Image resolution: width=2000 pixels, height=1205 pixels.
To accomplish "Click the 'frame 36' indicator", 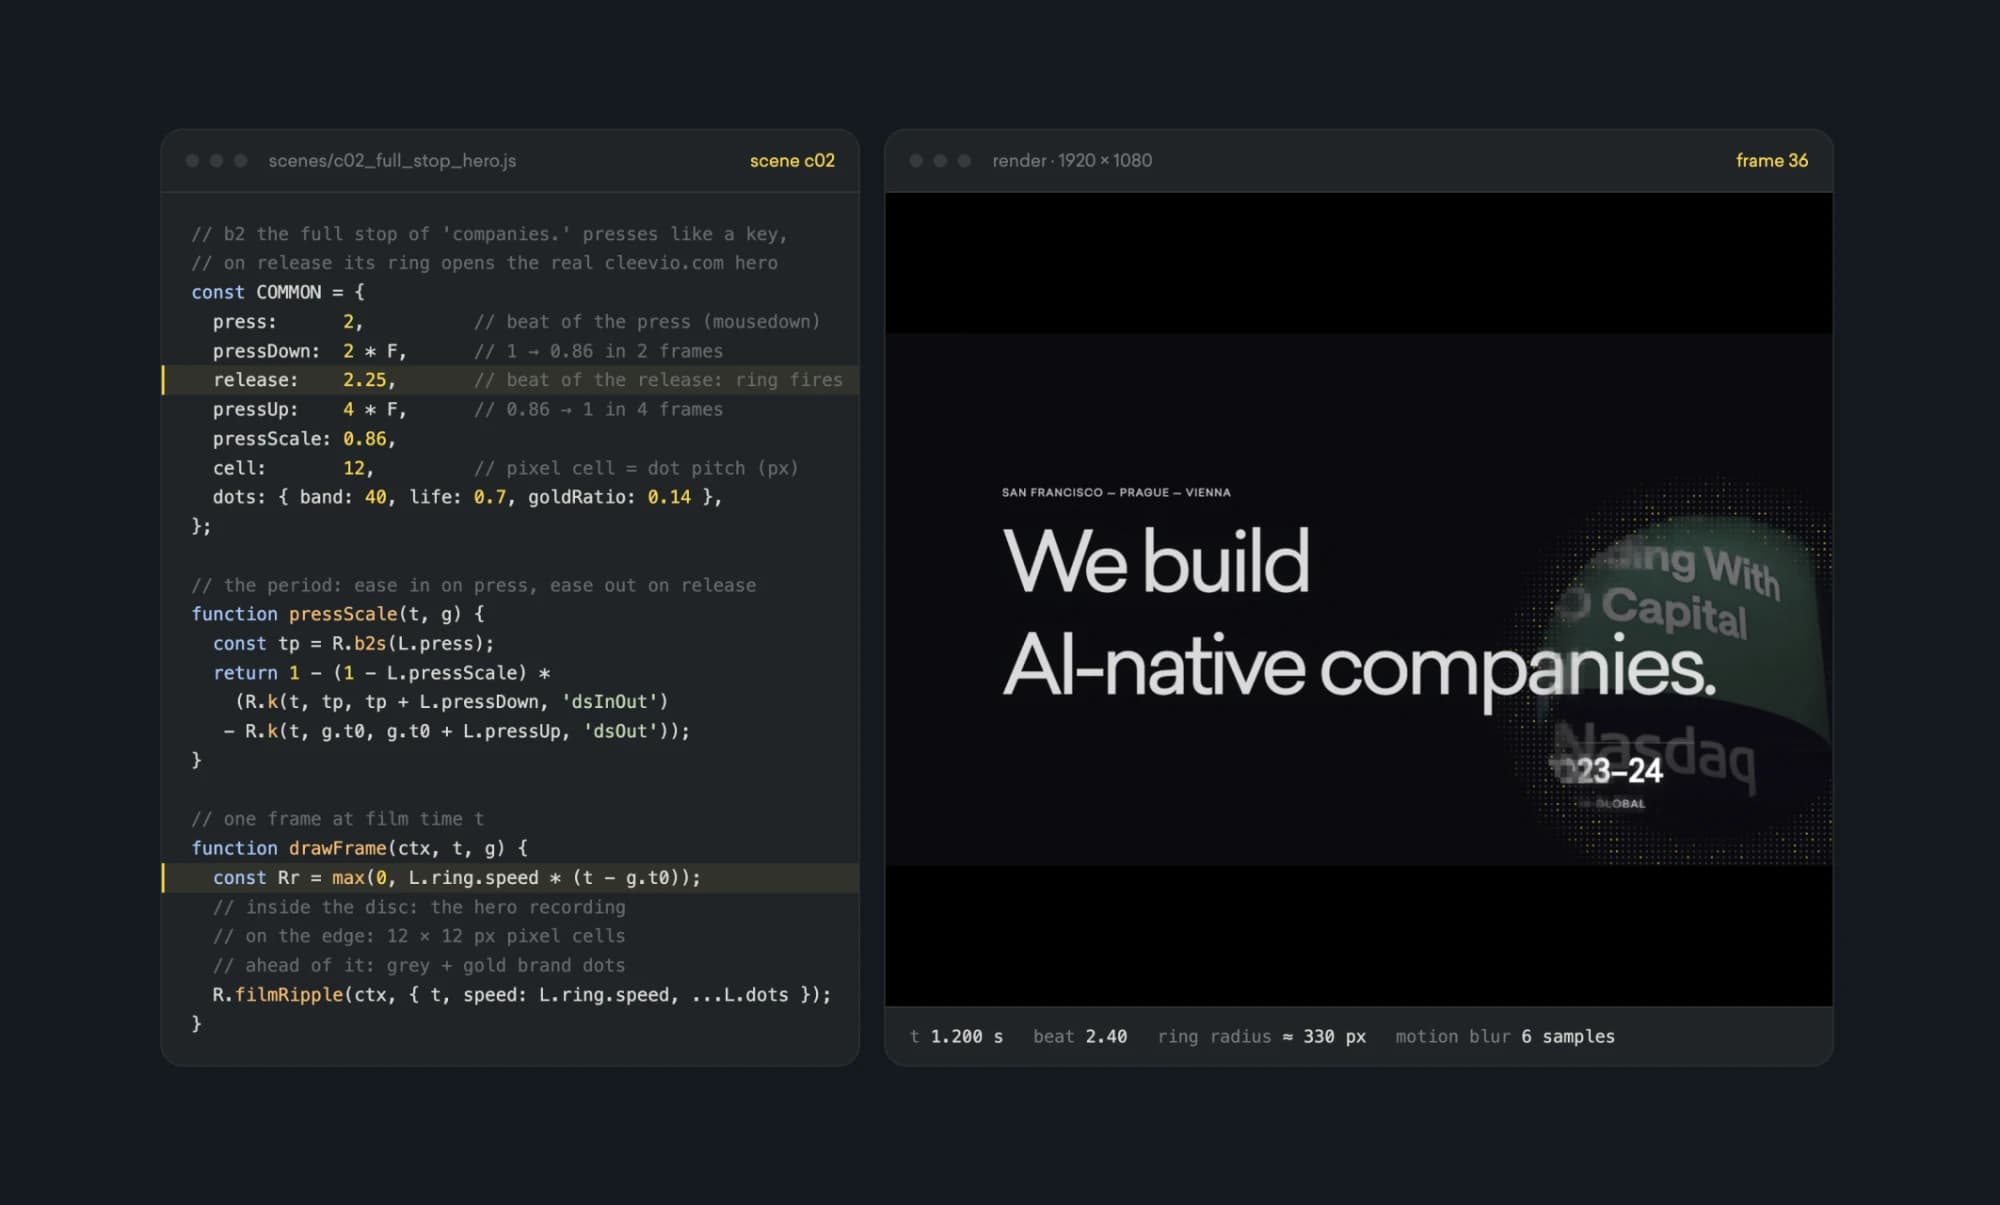I will coord(1772,161).
